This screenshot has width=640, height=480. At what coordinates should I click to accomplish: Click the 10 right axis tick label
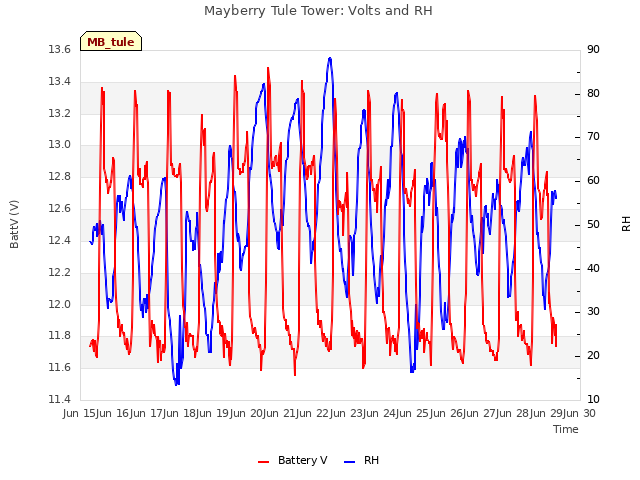point(593,399)
